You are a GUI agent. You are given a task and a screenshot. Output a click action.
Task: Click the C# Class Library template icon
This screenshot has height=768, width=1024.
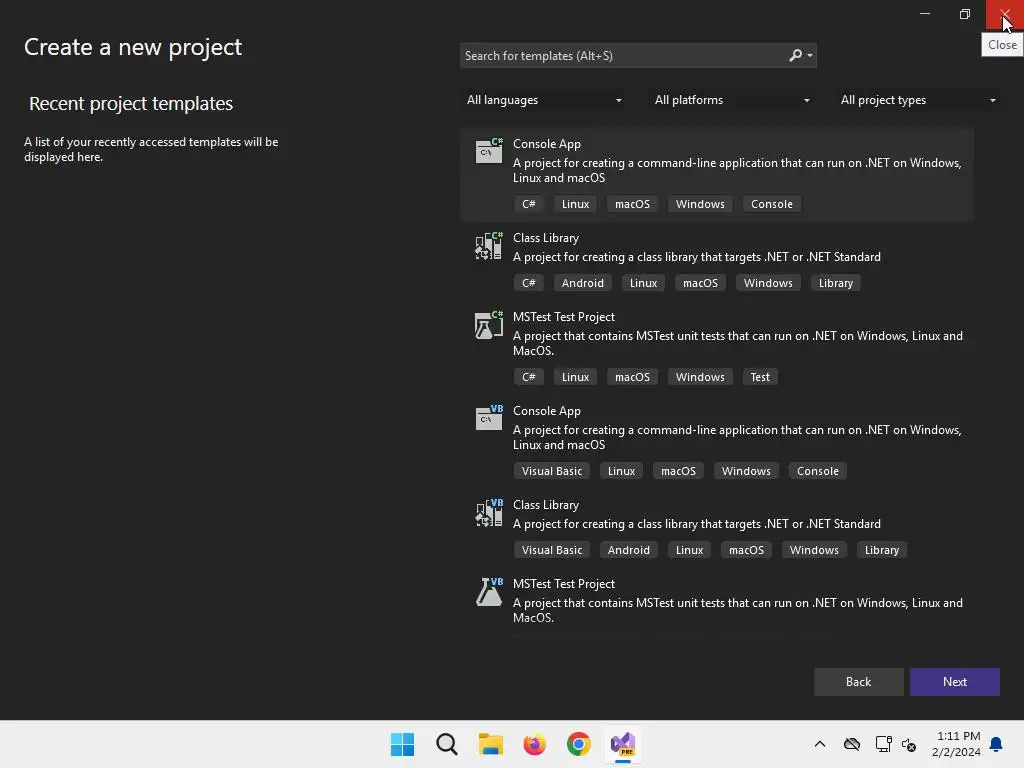(488, 246)
